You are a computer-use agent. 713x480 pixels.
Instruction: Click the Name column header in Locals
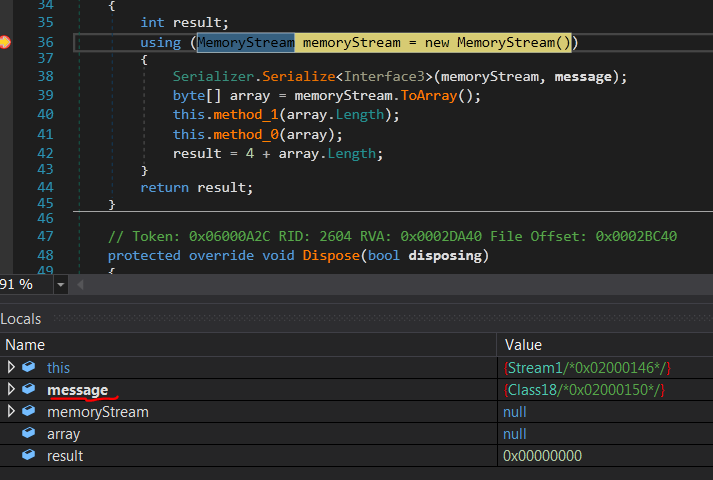pyautogui.click(x=25, y=345)
